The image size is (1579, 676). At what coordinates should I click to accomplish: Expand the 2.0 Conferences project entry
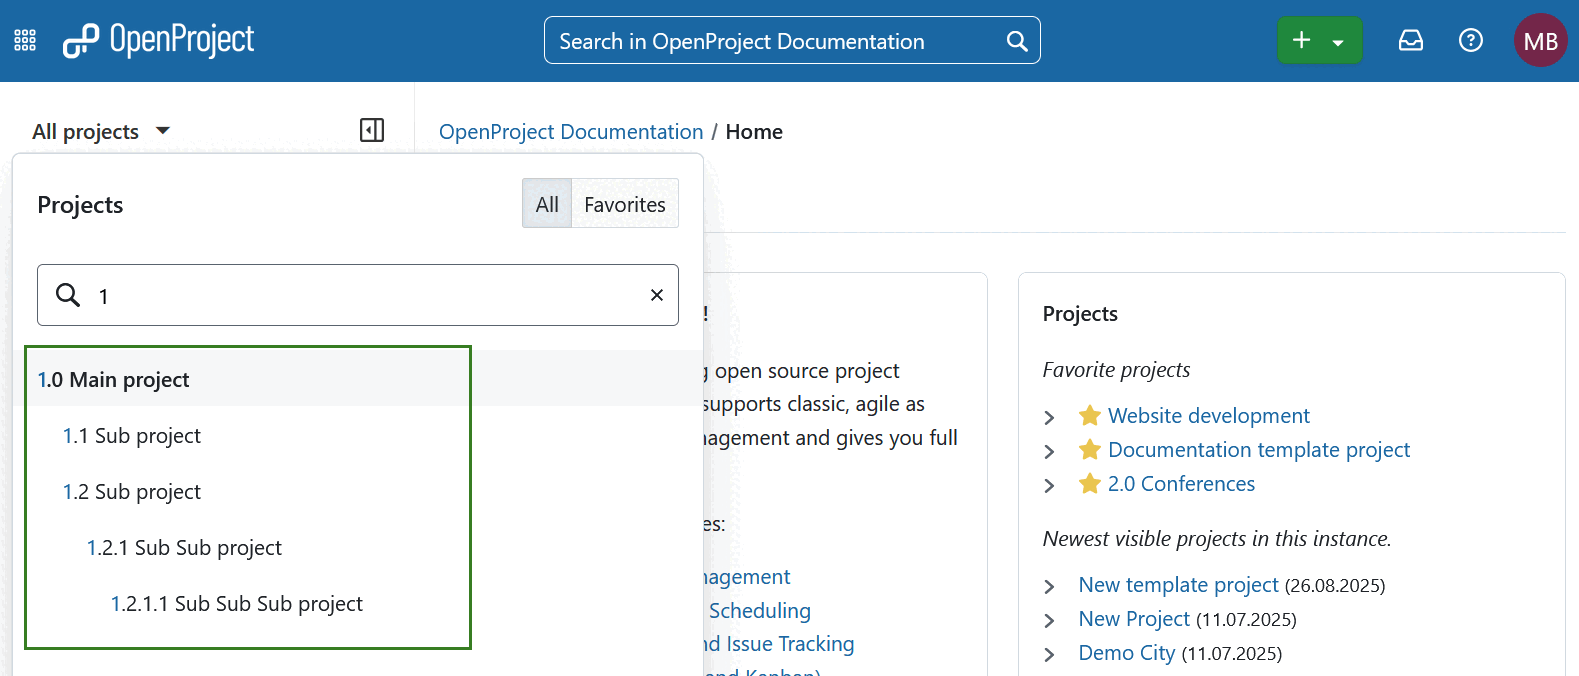coord(1049,485)
